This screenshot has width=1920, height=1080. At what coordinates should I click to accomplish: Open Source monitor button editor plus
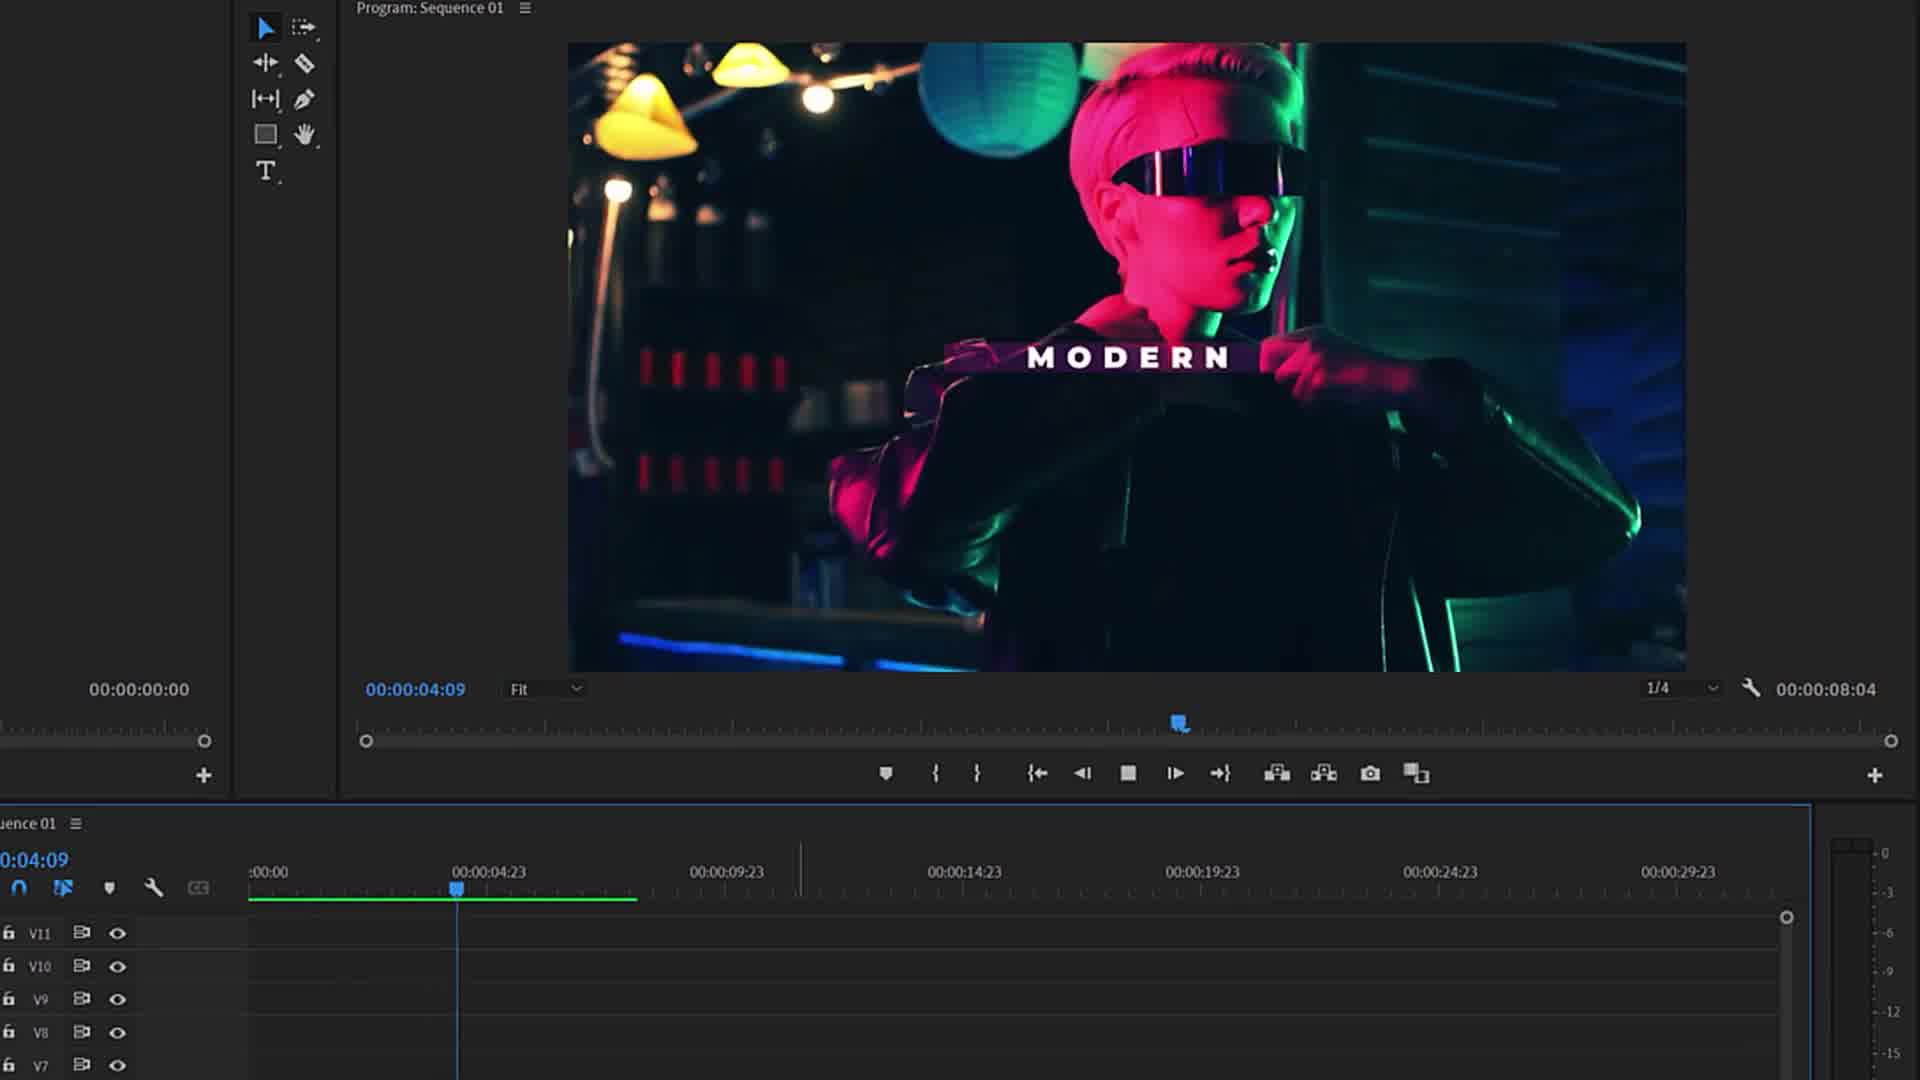pyautogui.click(x=204, y=775)
